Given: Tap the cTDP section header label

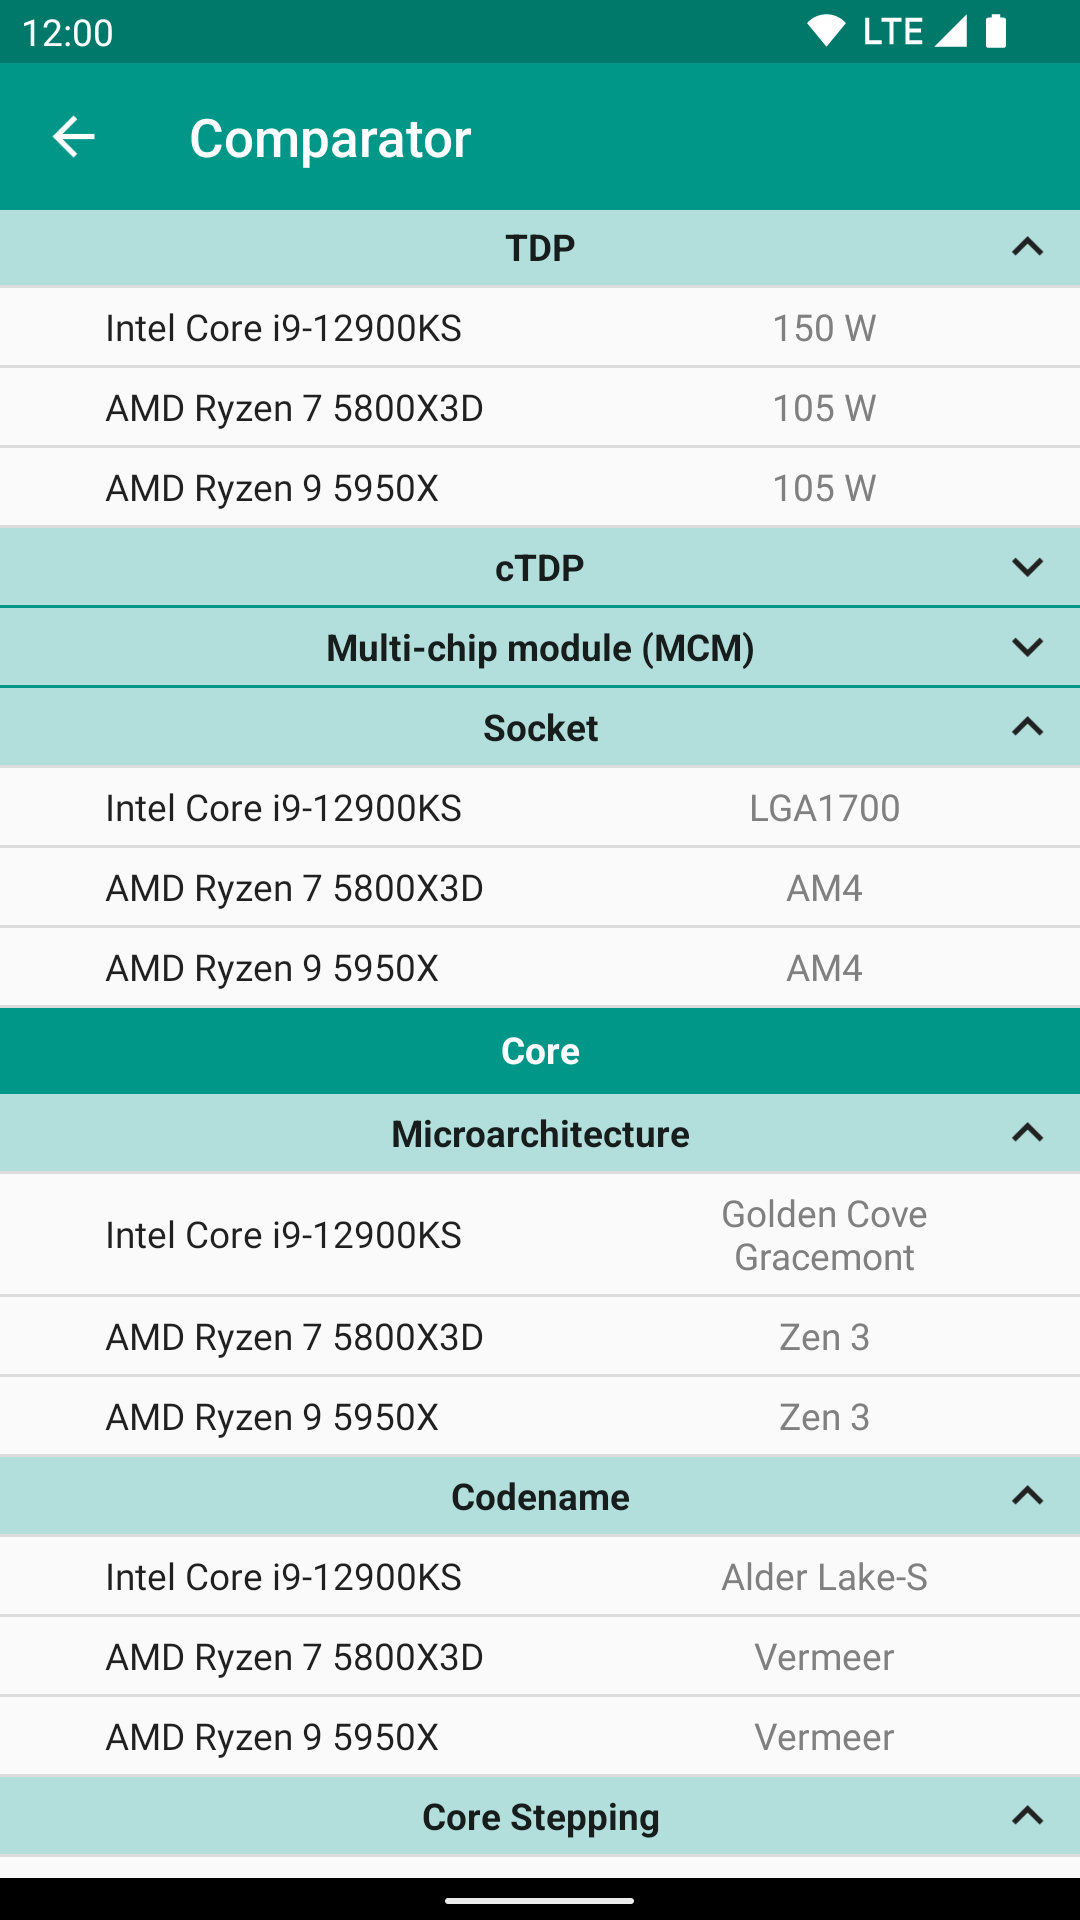Looking at the screenshot, I should point(540,568).
